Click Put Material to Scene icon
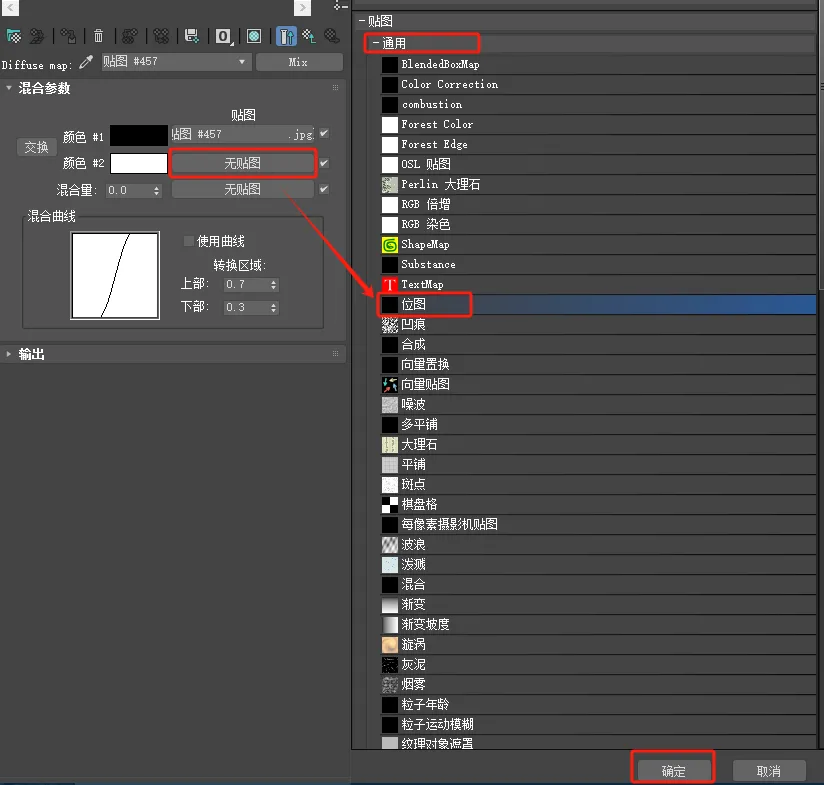Viewport: 824px width, 785px height. click(37, 36)
